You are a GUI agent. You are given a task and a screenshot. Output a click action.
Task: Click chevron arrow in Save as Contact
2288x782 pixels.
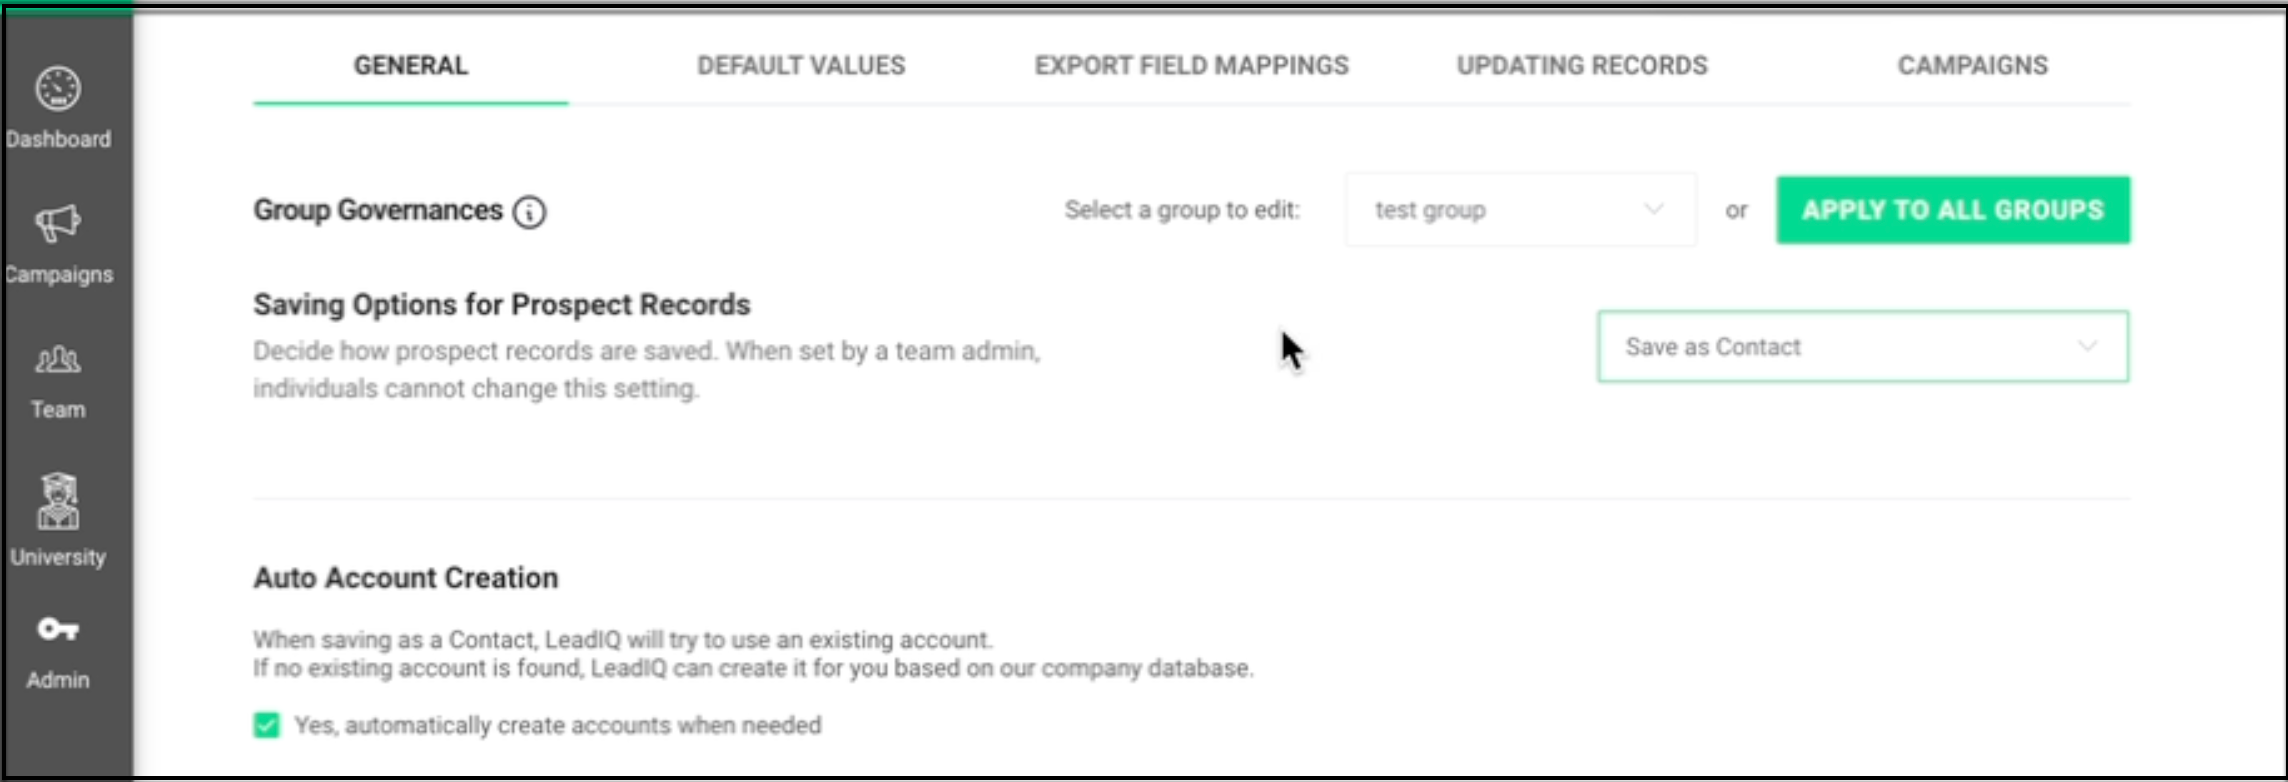[2087, 347]
